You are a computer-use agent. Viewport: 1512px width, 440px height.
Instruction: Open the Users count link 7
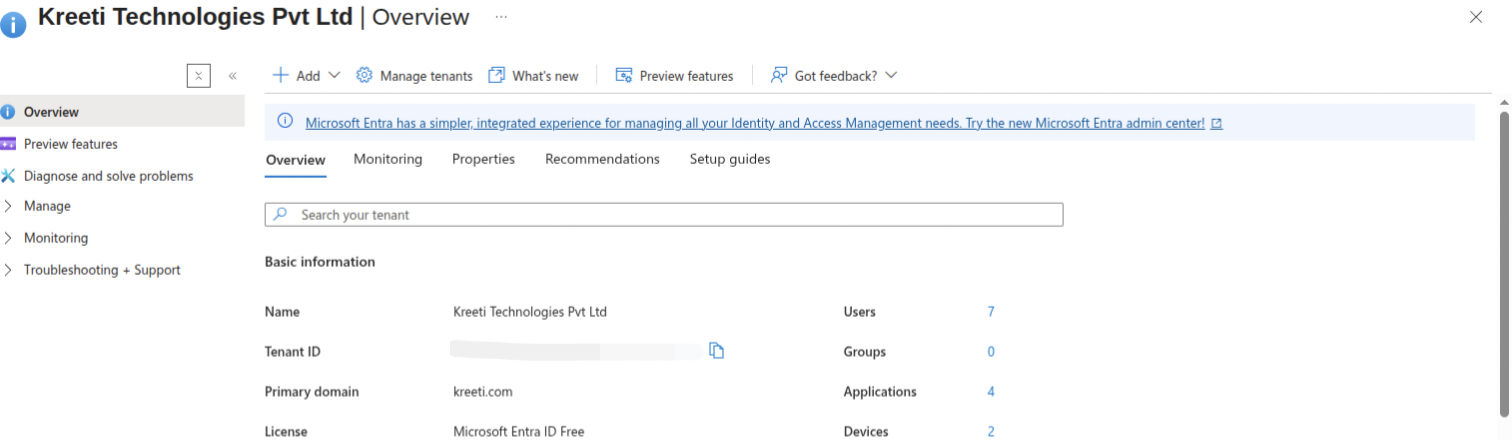[991, 312]
